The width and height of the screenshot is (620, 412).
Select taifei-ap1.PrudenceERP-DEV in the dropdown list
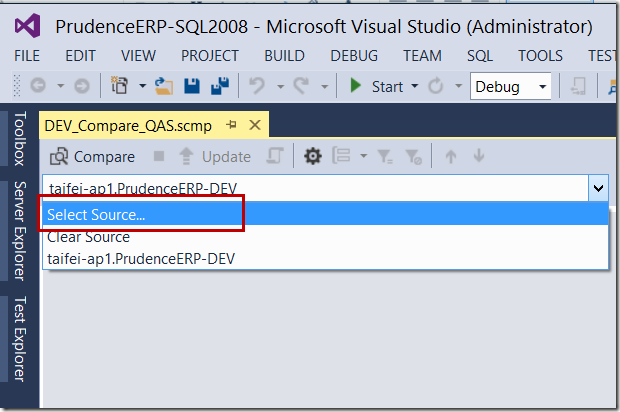[325, 259]
